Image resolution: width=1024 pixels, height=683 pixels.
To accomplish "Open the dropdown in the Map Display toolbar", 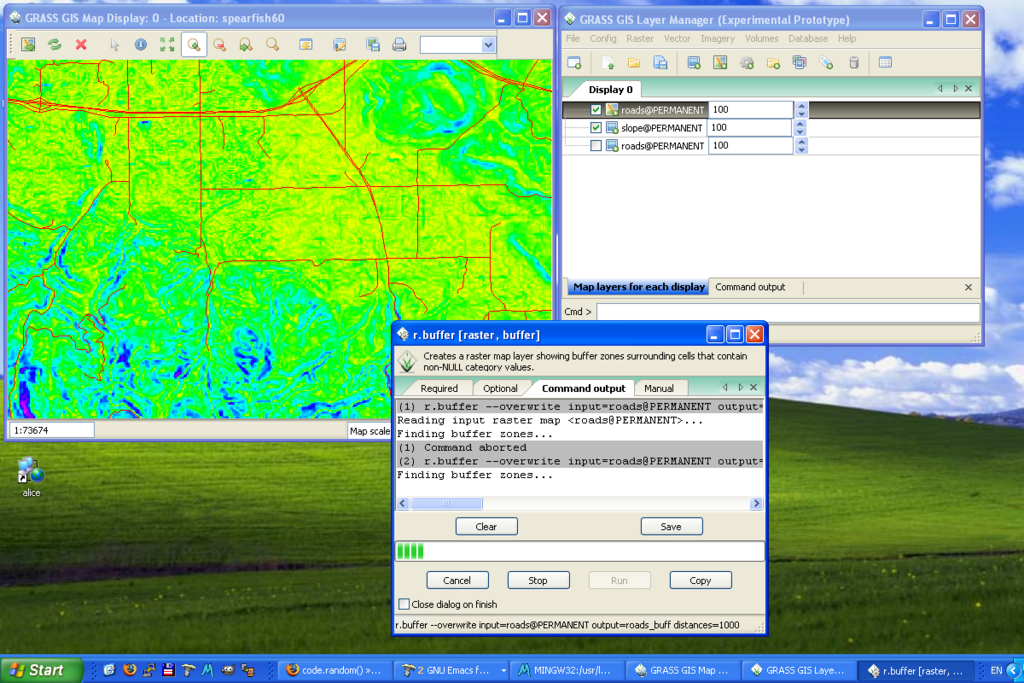I will [488, 45].
